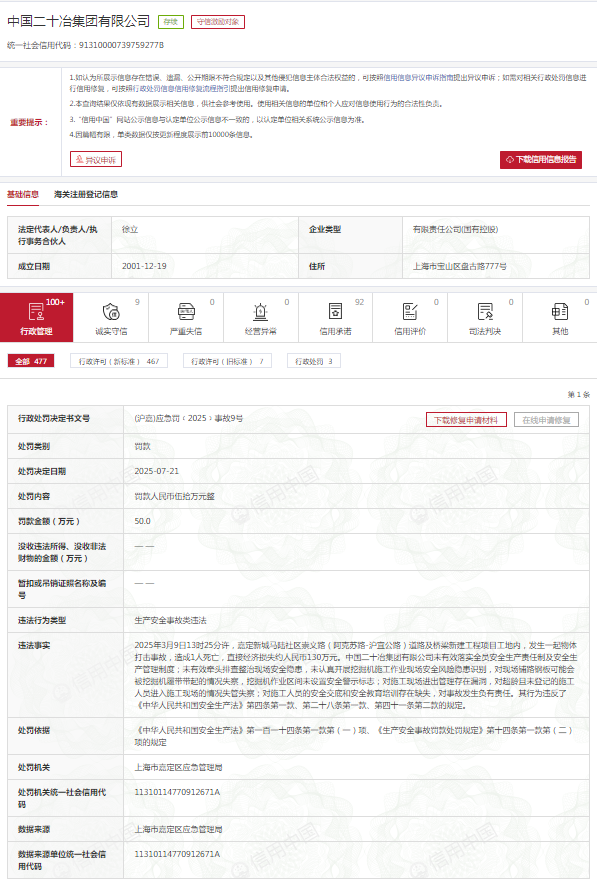597x886 pixels.
Task: Click the 处罚依据 legal basis text
Action: pos(354,736)
